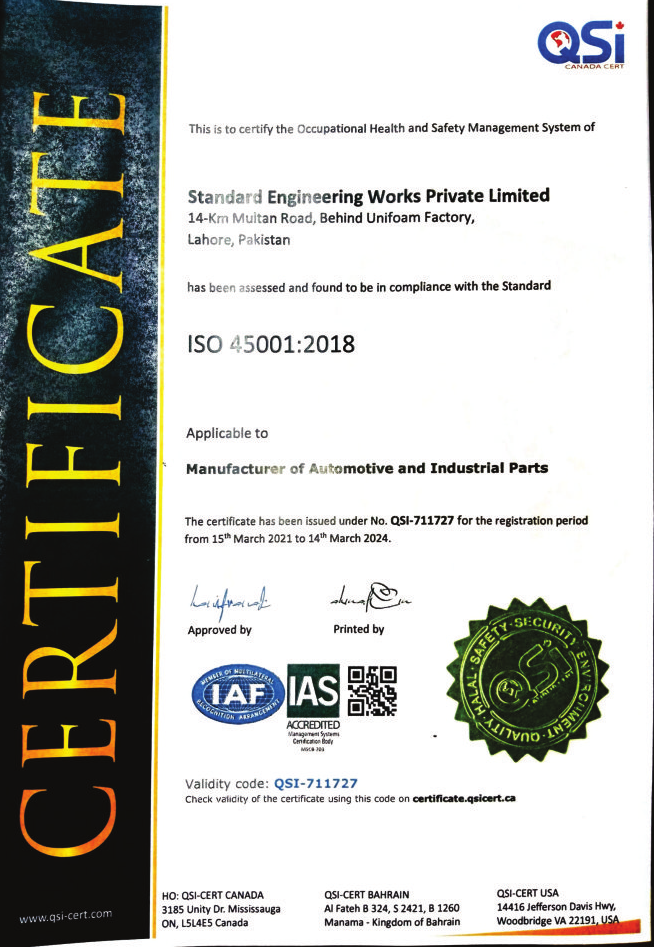Screen dimensions: 654x947
Task: Select the blue validity code QSI-711727
Action: 315,783
